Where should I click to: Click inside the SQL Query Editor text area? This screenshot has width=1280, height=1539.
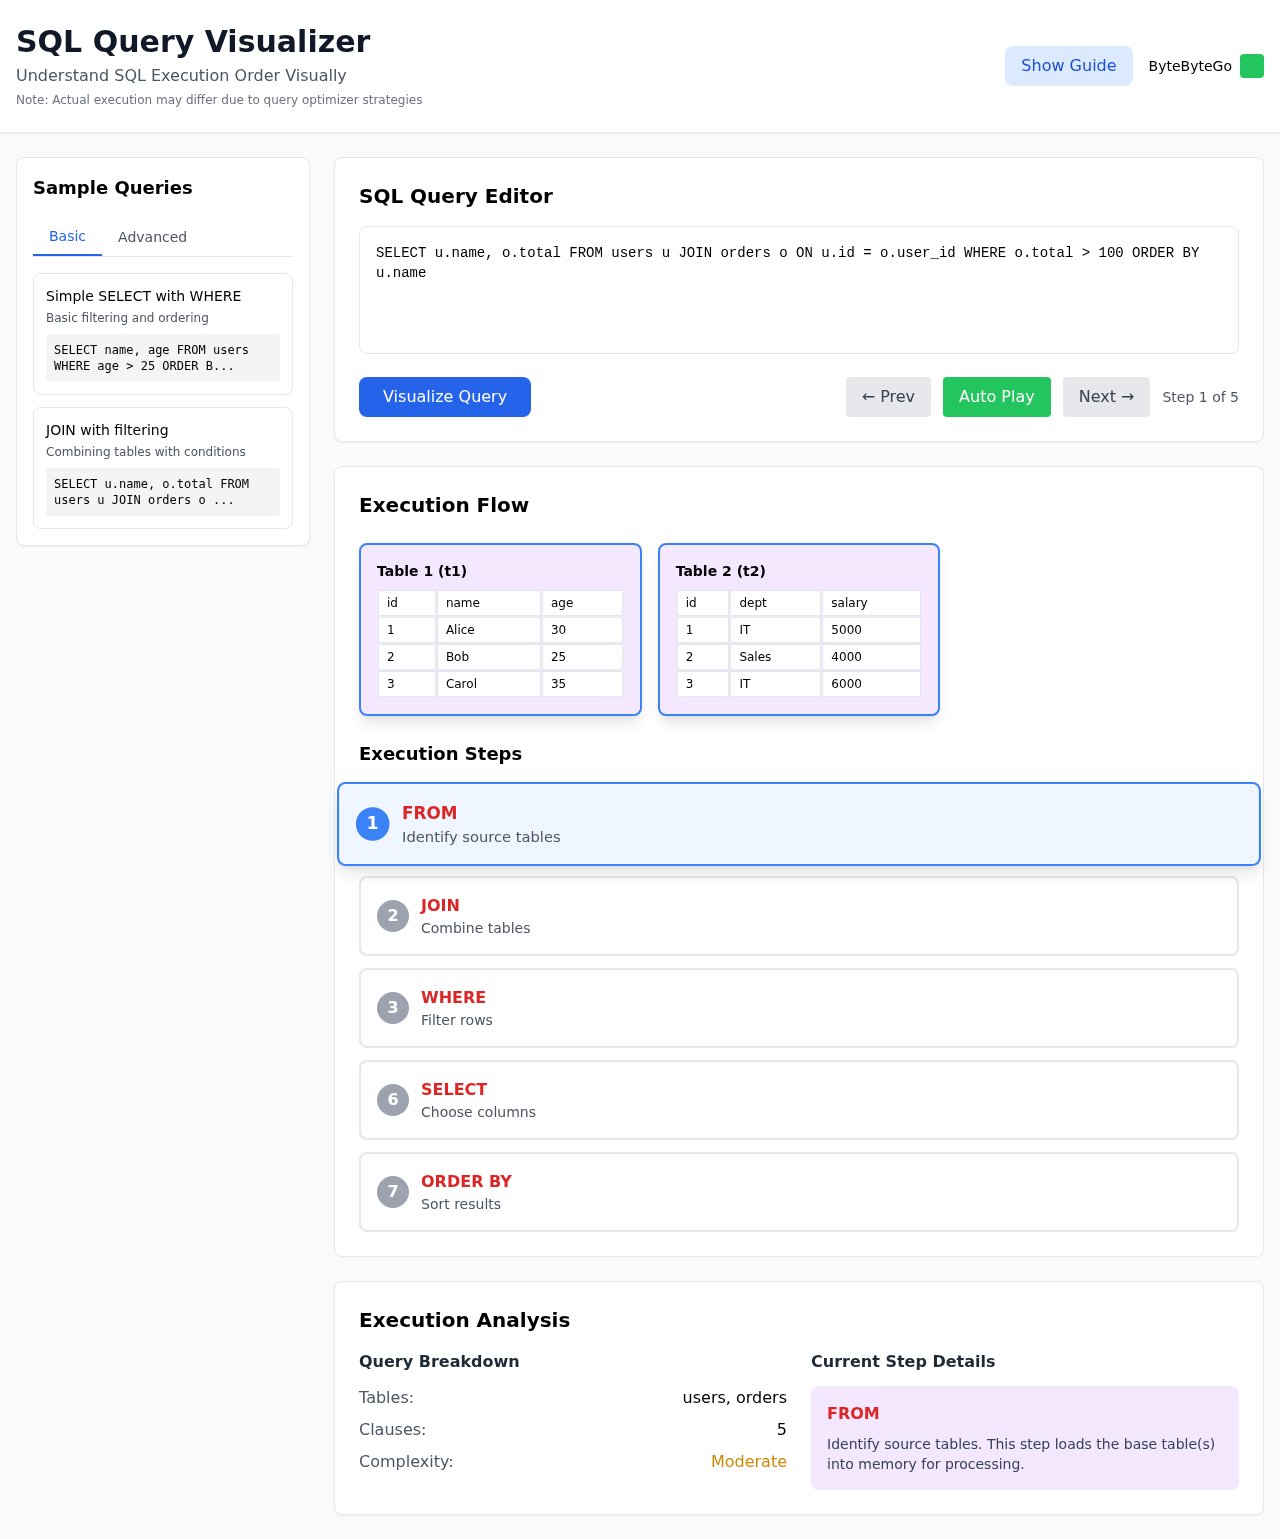point(798,290)
